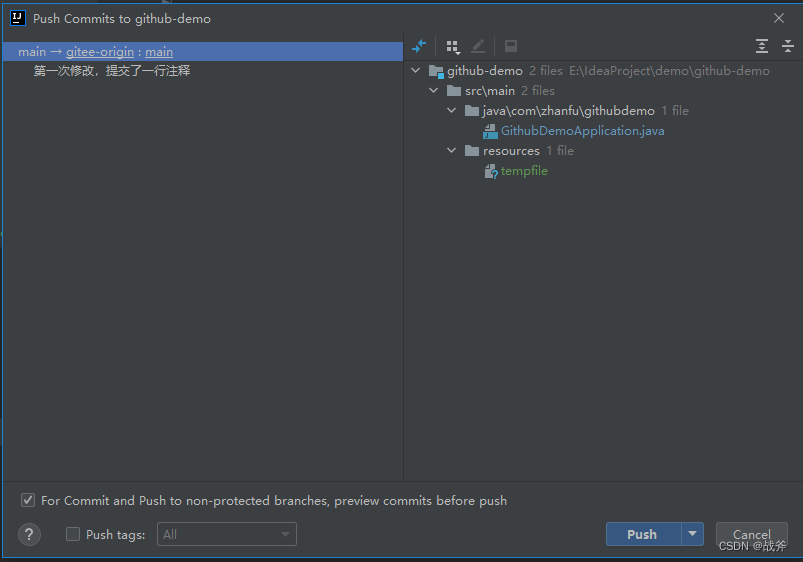The width and height of the screenshot is (803, 562).
Task: Click the IntelliJ logo in title bar
Action: (x=17, y=18)
